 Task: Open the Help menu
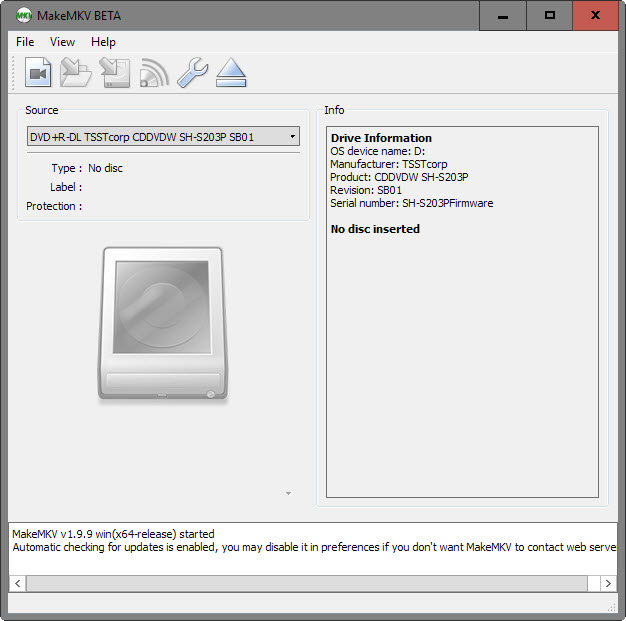(x=103, y=42)
